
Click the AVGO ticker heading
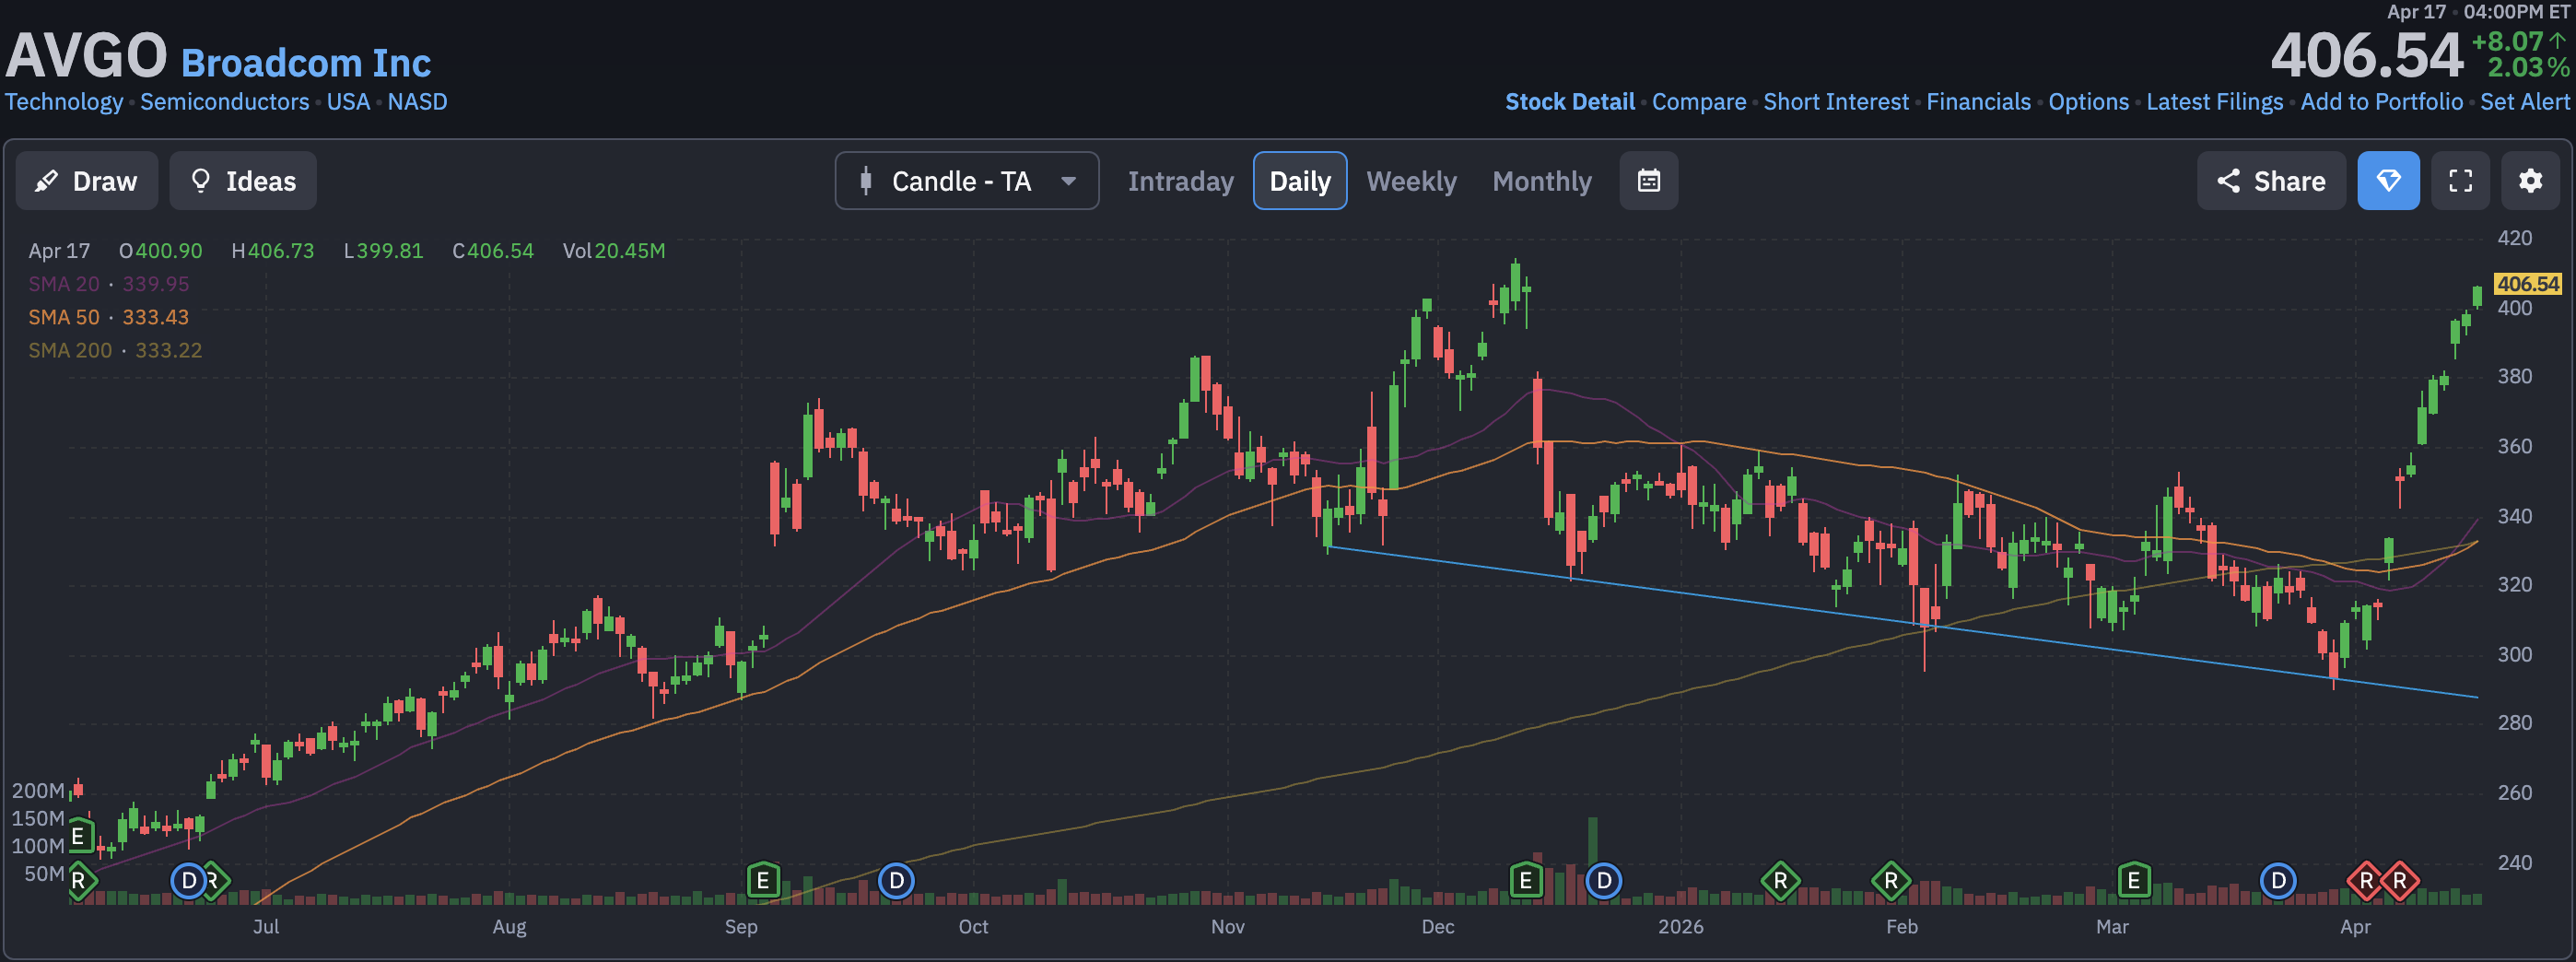(x=87, y=55)
